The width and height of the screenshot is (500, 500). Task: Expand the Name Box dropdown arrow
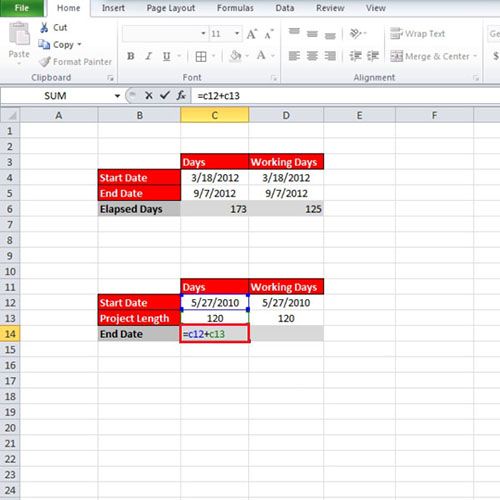117,96
